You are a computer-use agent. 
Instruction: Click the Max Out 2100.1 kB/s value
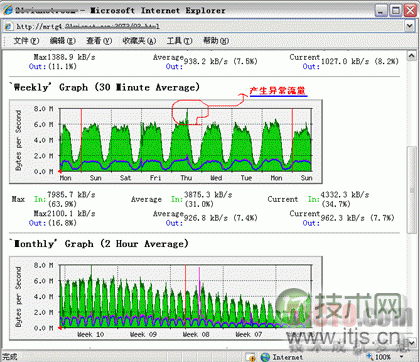[71, 218]
